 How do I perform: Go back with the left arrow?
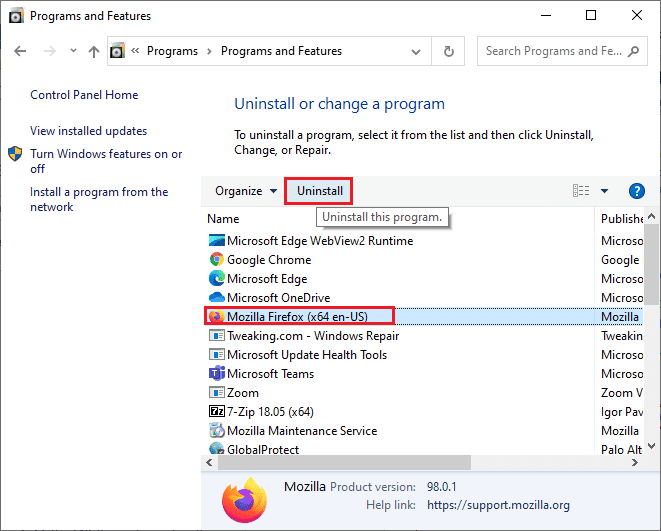20,51
